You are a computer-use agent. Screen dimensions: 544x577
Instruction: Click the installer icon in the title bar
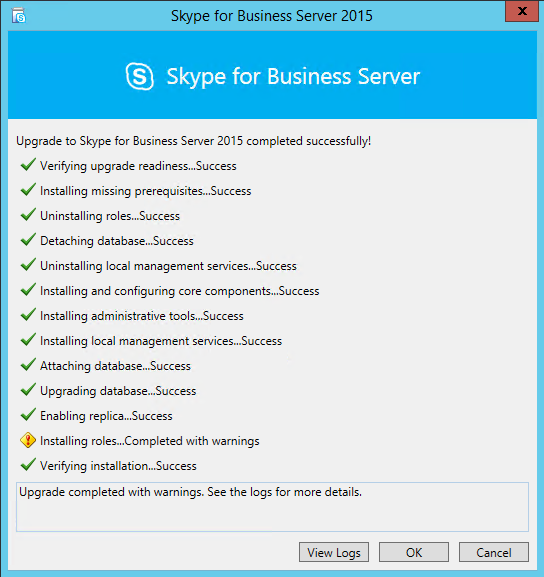(x=18, y=16)
